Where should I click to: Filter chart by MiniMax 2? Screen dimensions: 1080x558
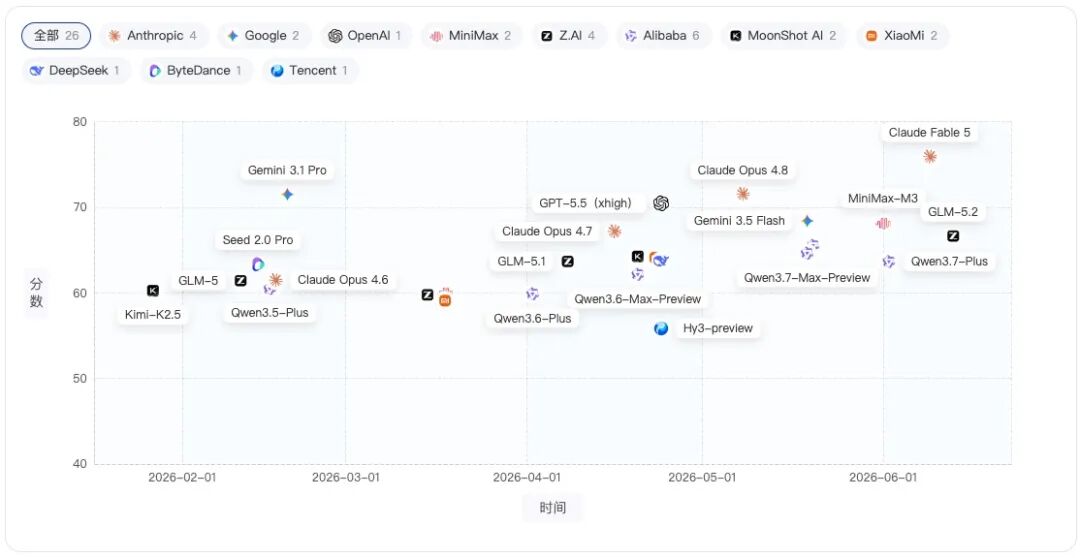pyautogui.click(x=472, y=36)
